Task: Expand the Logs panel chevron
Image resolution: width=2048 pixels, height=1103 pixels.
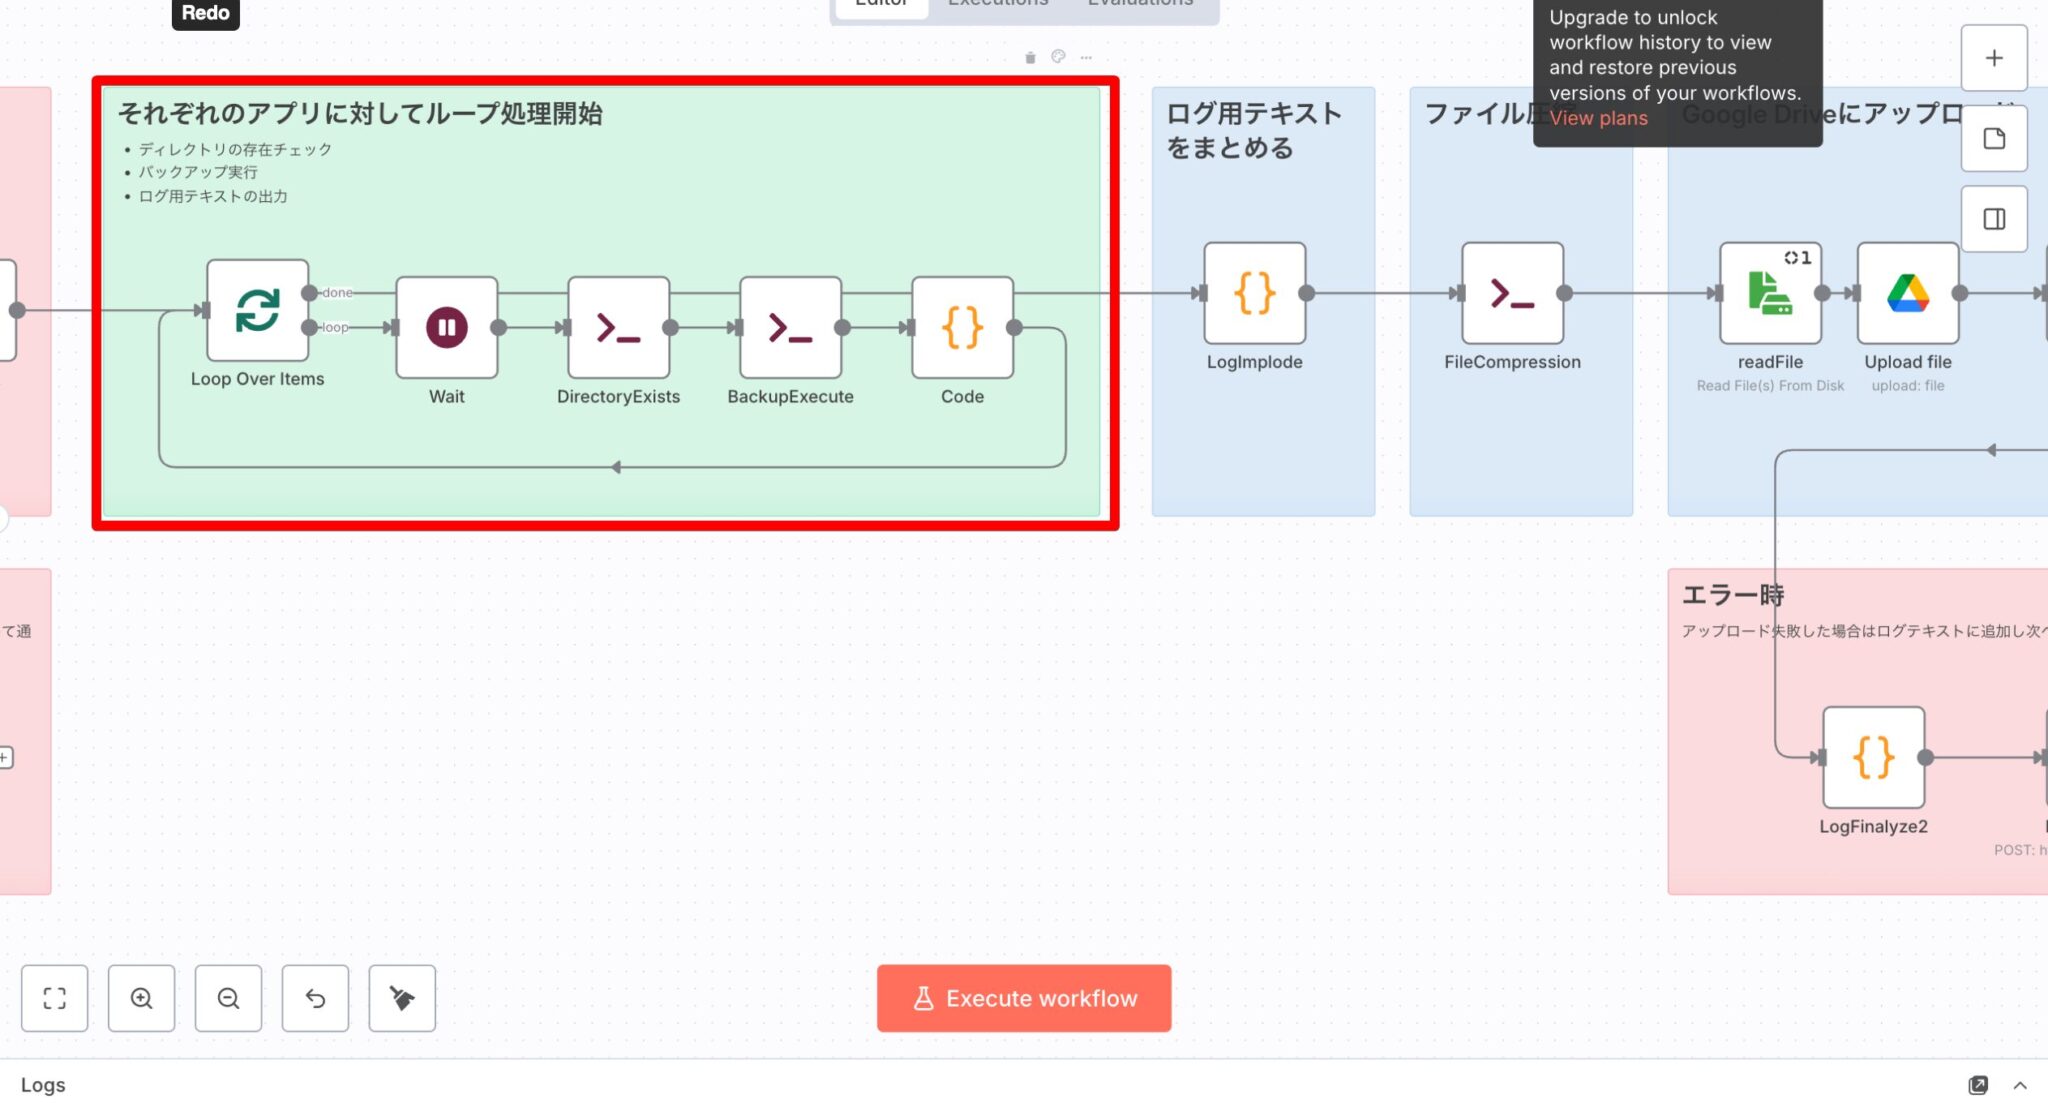Action: point(2020,1085)
